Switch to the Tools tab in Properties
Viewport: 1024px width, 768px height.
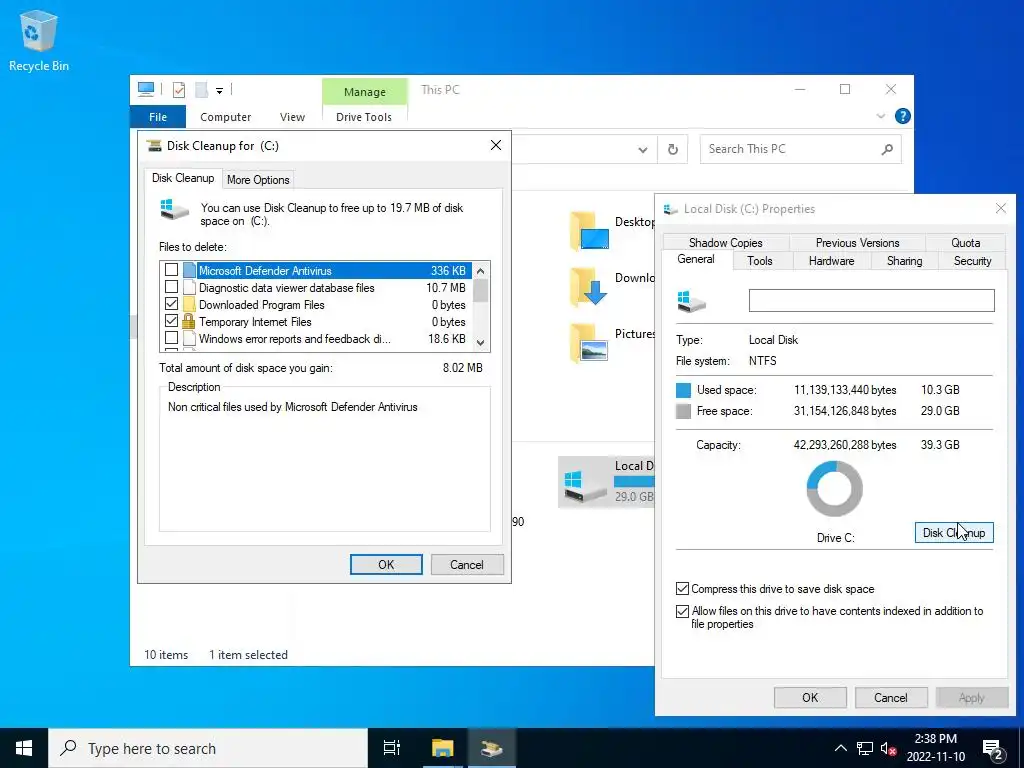click(760, 261)
